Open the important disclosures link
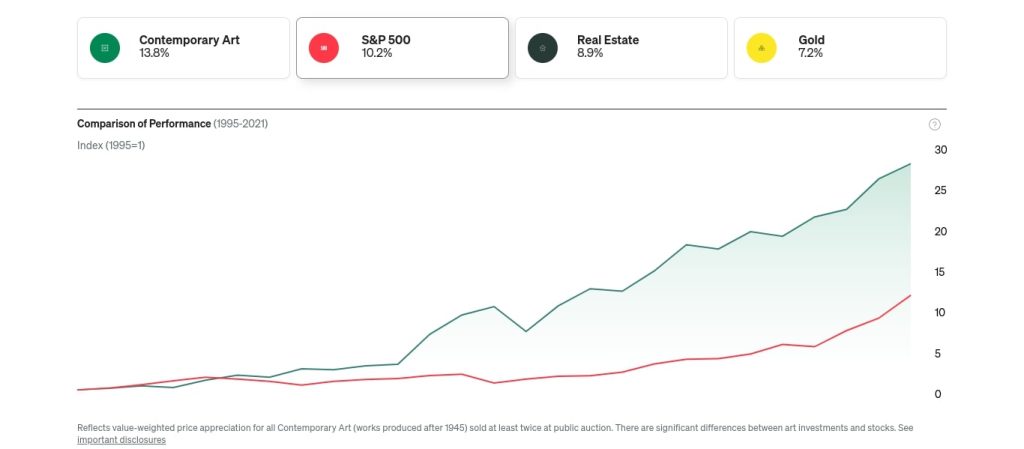This screenshot has height=449, width=1024. [121, 440]
